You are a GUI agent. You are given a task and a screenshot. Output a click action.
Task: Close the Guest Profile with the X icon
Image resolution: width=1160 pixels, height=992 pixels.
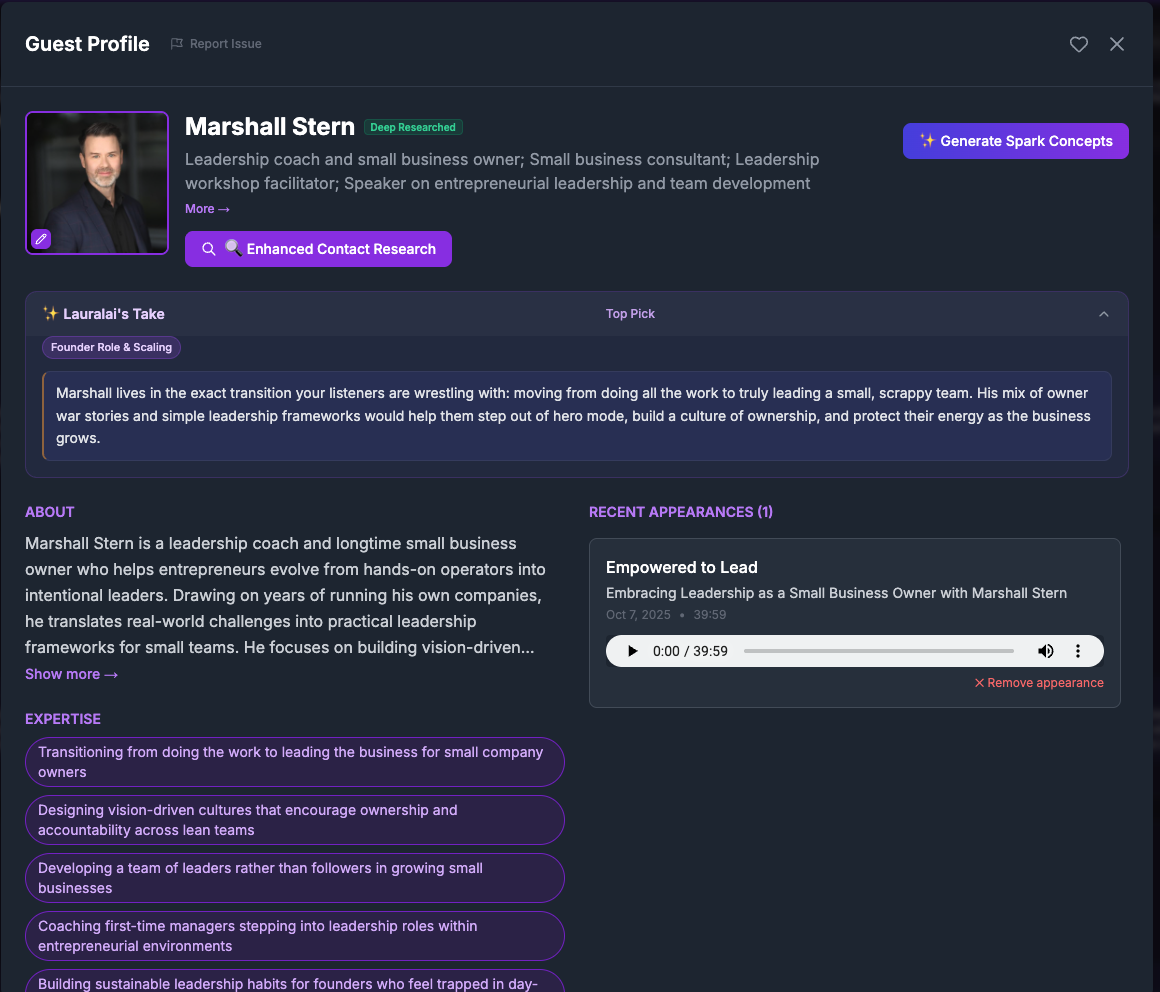pyautogui.click(x=1117, y=44)
